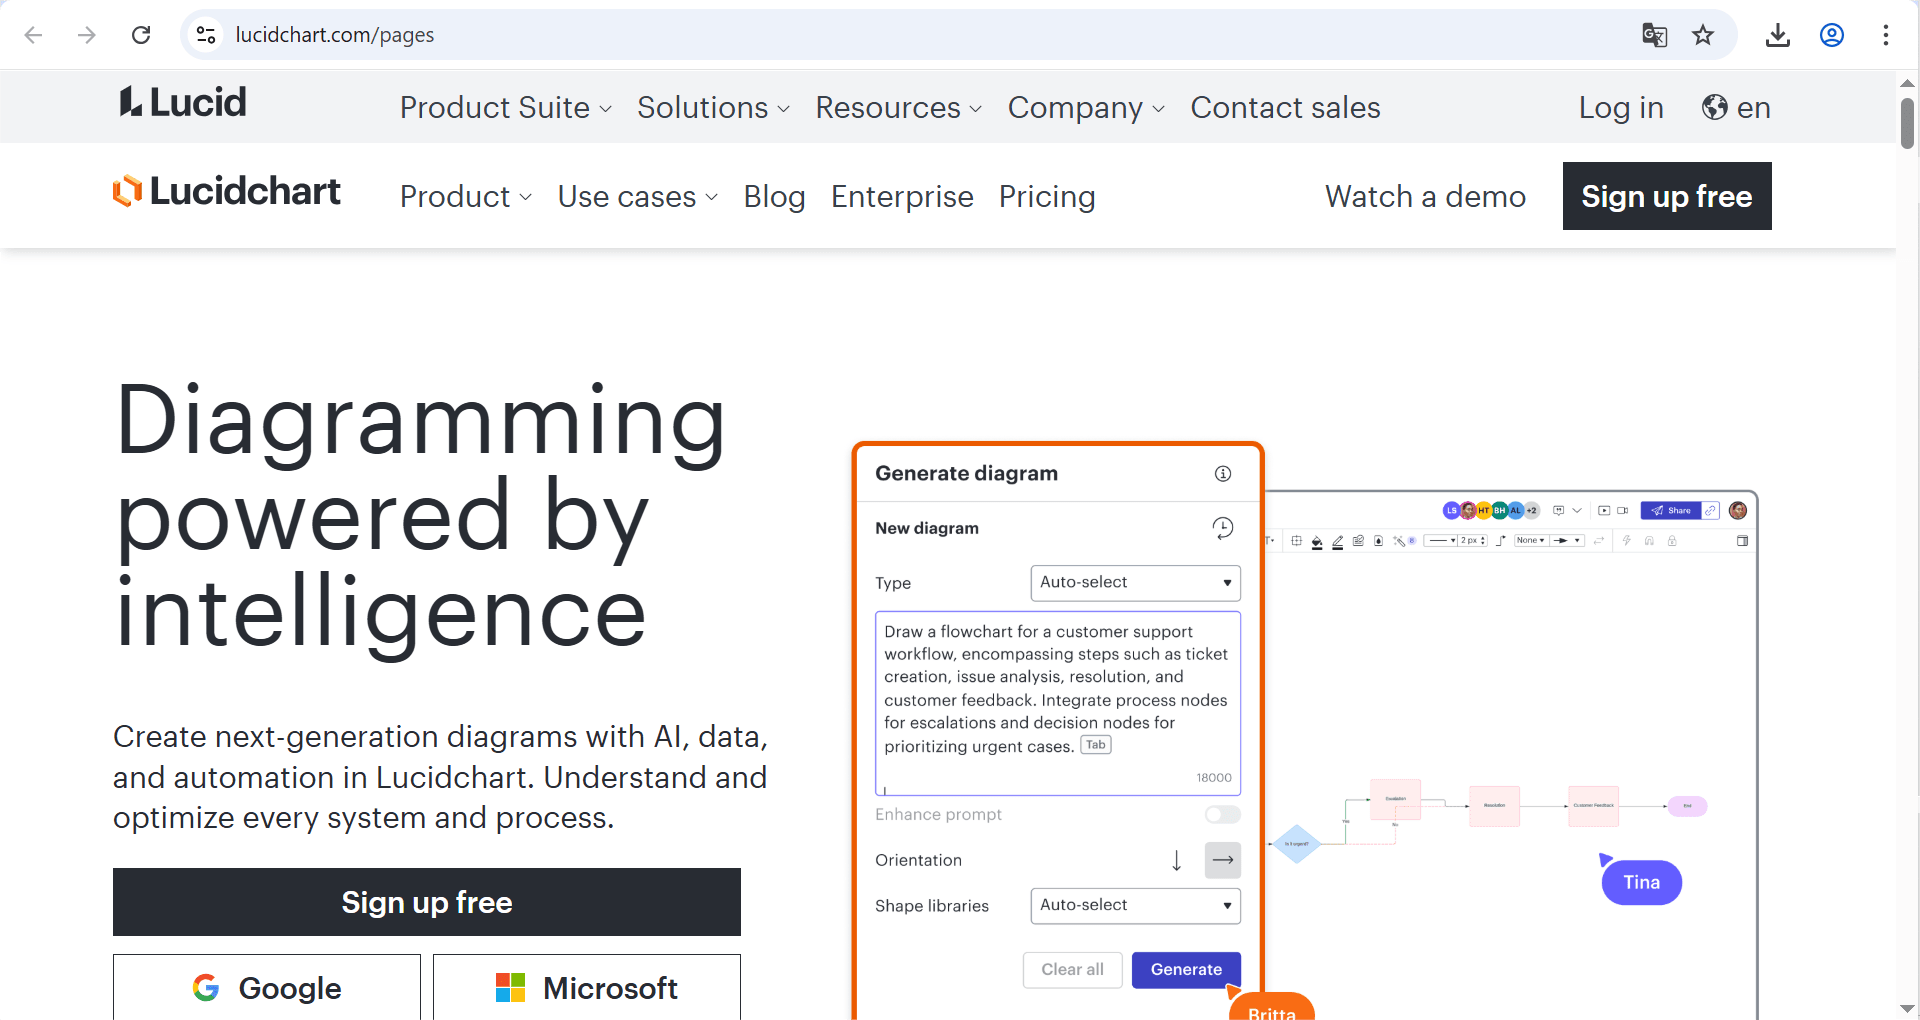Go to the Blog tab

click(774, 197)
